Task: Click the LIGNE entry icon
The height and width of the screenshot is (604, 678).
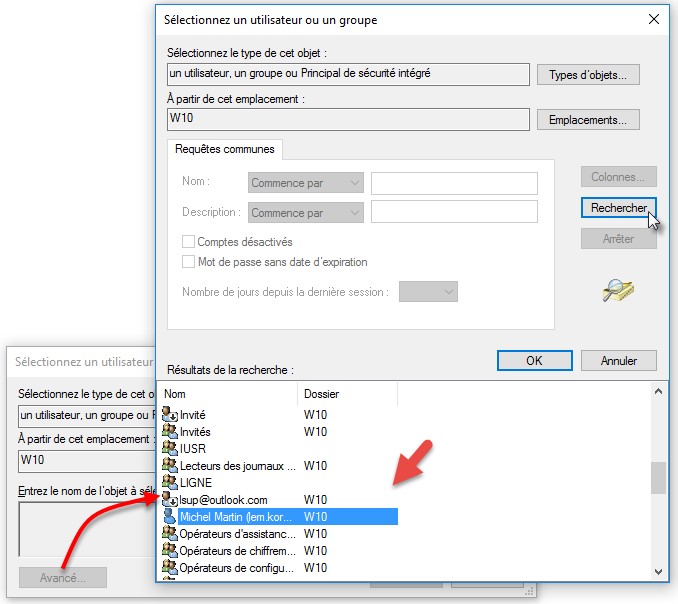Action: (170, 483)
